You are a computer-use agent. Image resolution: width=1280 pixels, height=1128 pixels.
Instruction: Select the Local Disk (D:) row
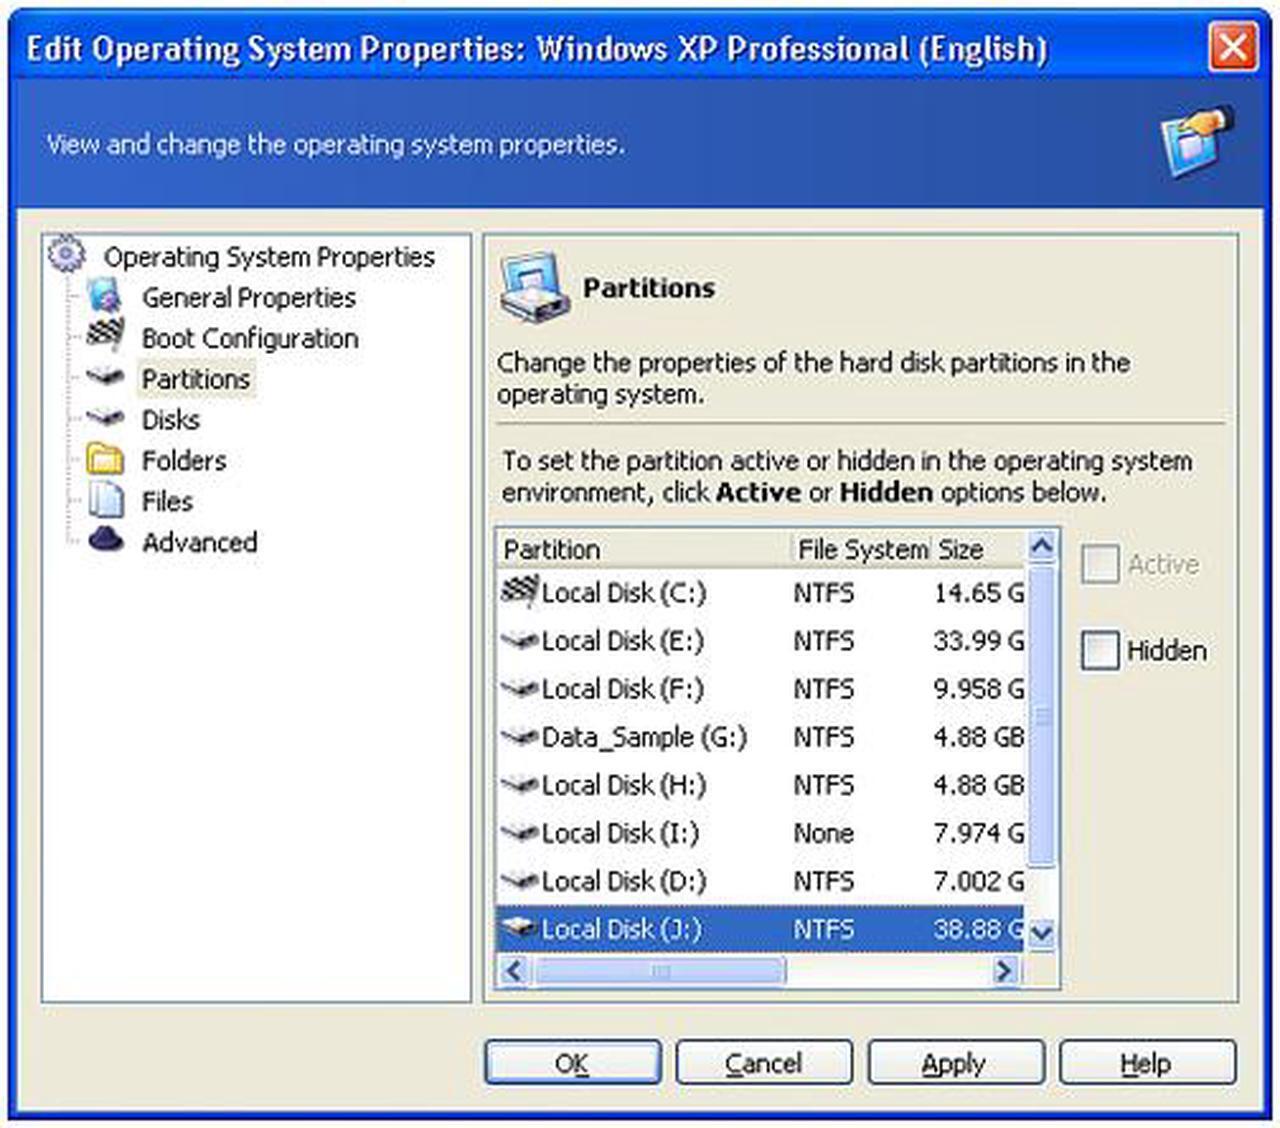(x=761, y=881)
